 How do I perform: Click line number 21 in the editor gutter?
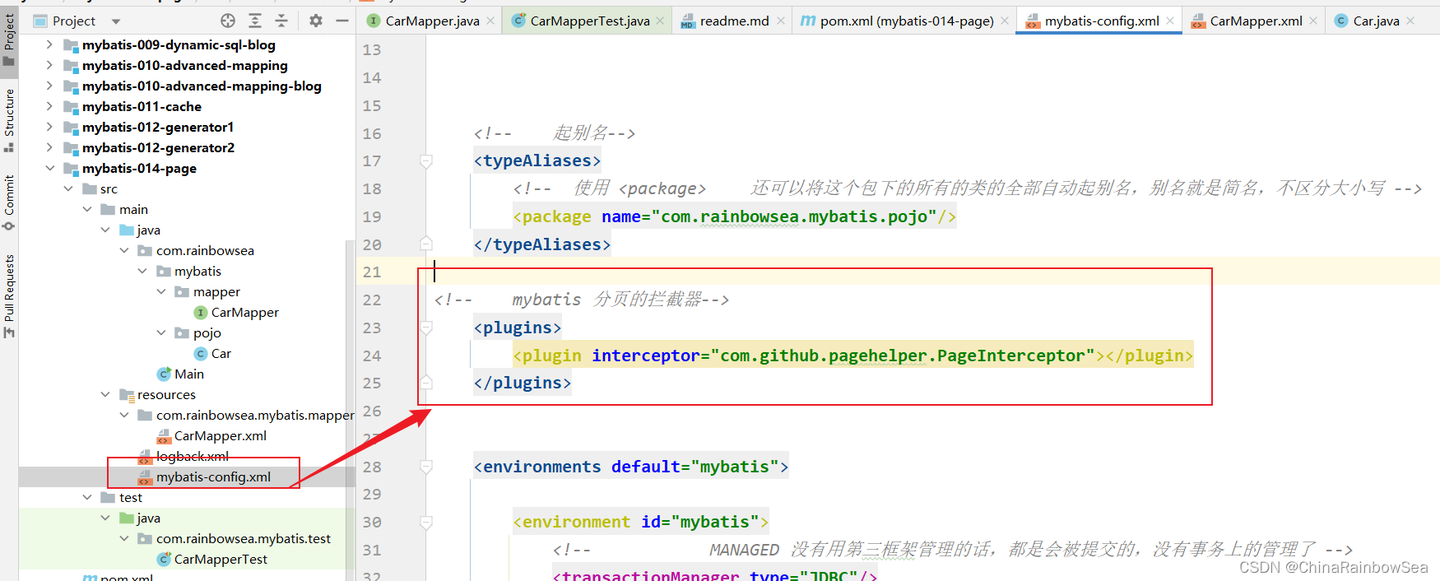pos(372,271)
